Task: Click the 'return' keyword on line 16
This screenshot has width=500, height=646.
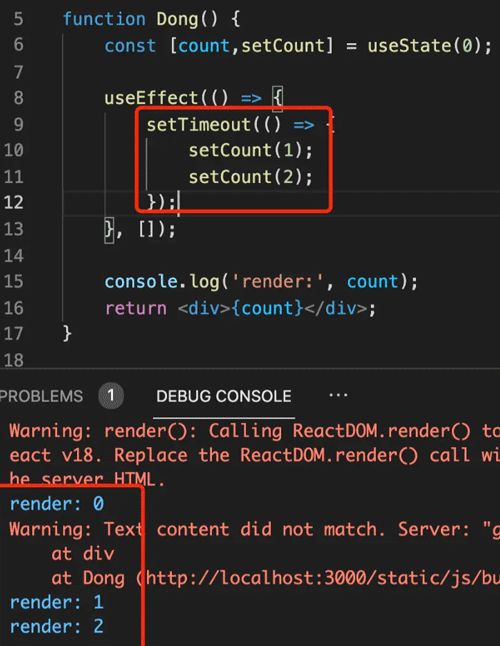Action: tap(136, 308)
